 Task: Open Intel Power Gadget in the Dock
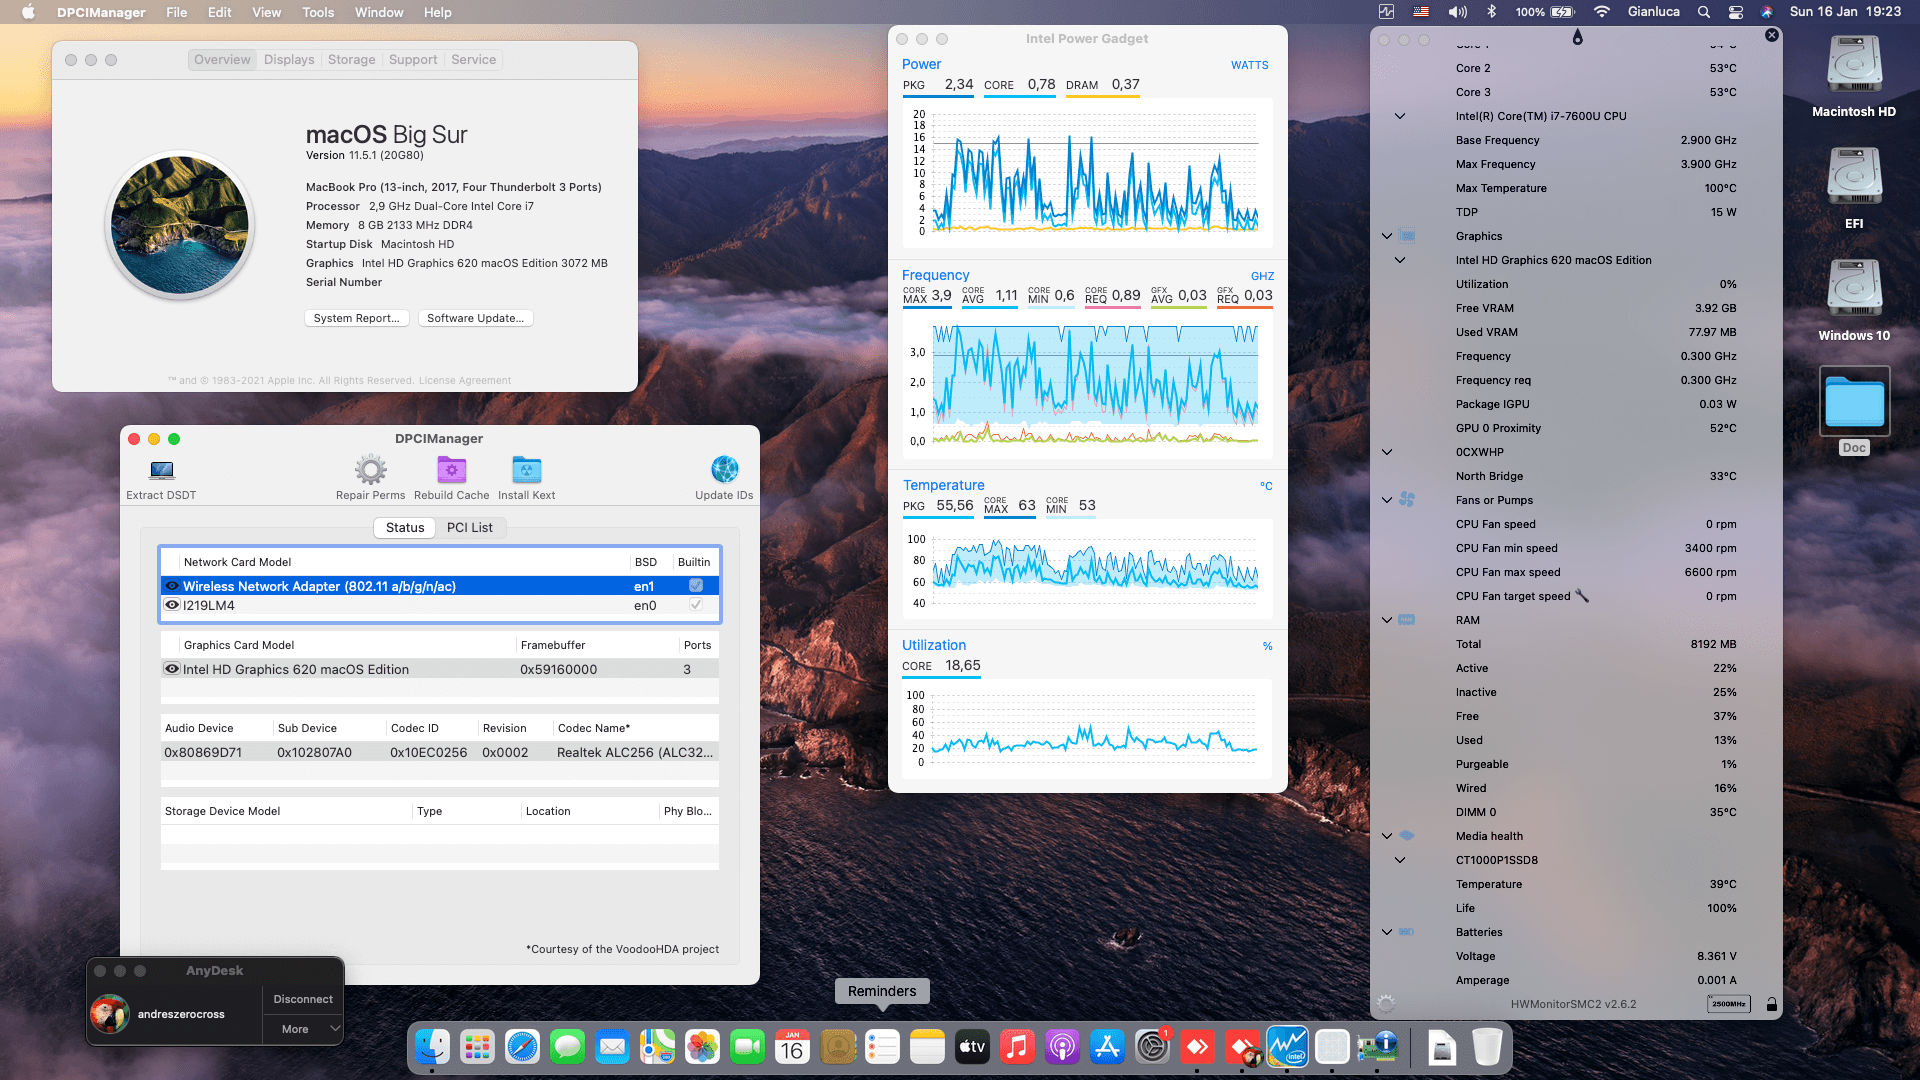[x=1287, y=1047]
